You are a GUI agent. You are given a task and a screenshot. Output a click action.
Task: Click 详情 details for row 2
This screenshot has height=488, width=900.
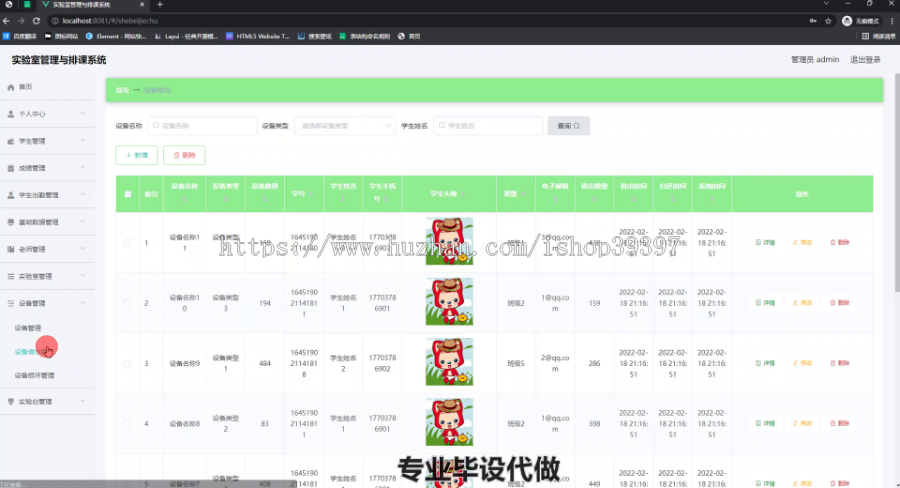click(766, 303)
